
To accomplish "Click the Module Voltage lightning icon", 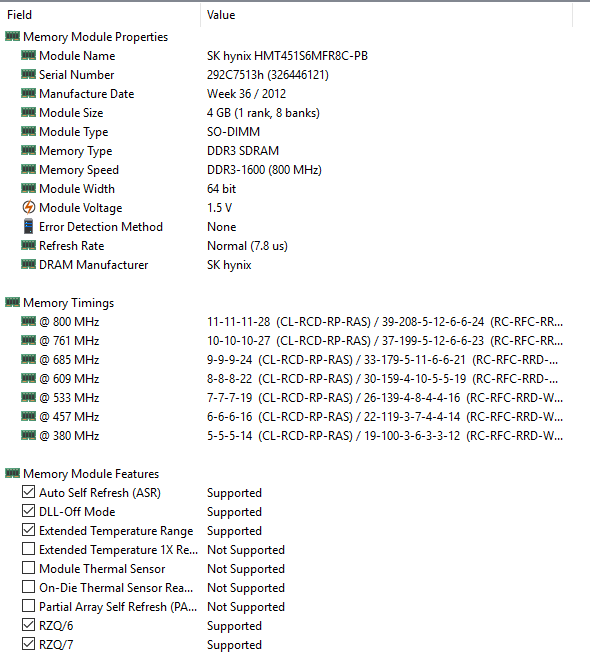I will coord(28,207).
